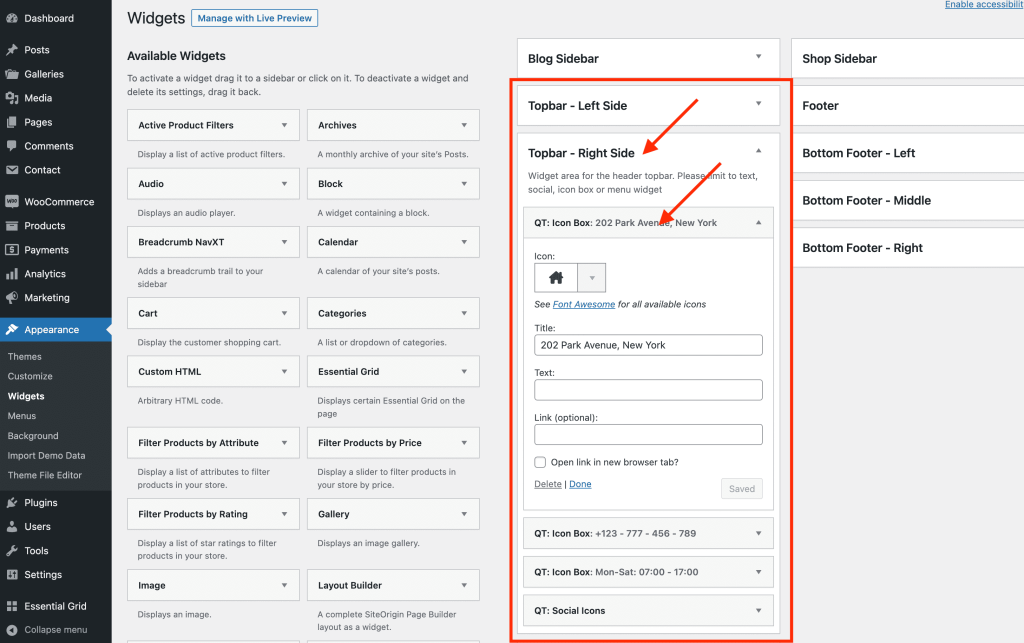Open Theme File Editor submenu item
The image size is (1024, 643).
(45, 475)
